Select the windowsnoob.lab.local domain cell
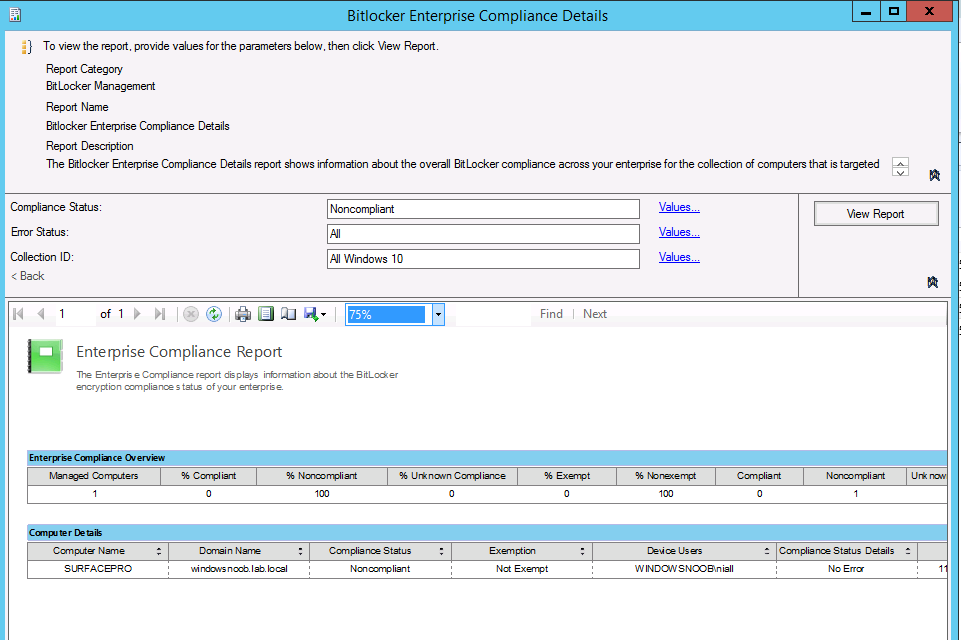The width and height of the screenshot is (961, 640). coord(239,569)
